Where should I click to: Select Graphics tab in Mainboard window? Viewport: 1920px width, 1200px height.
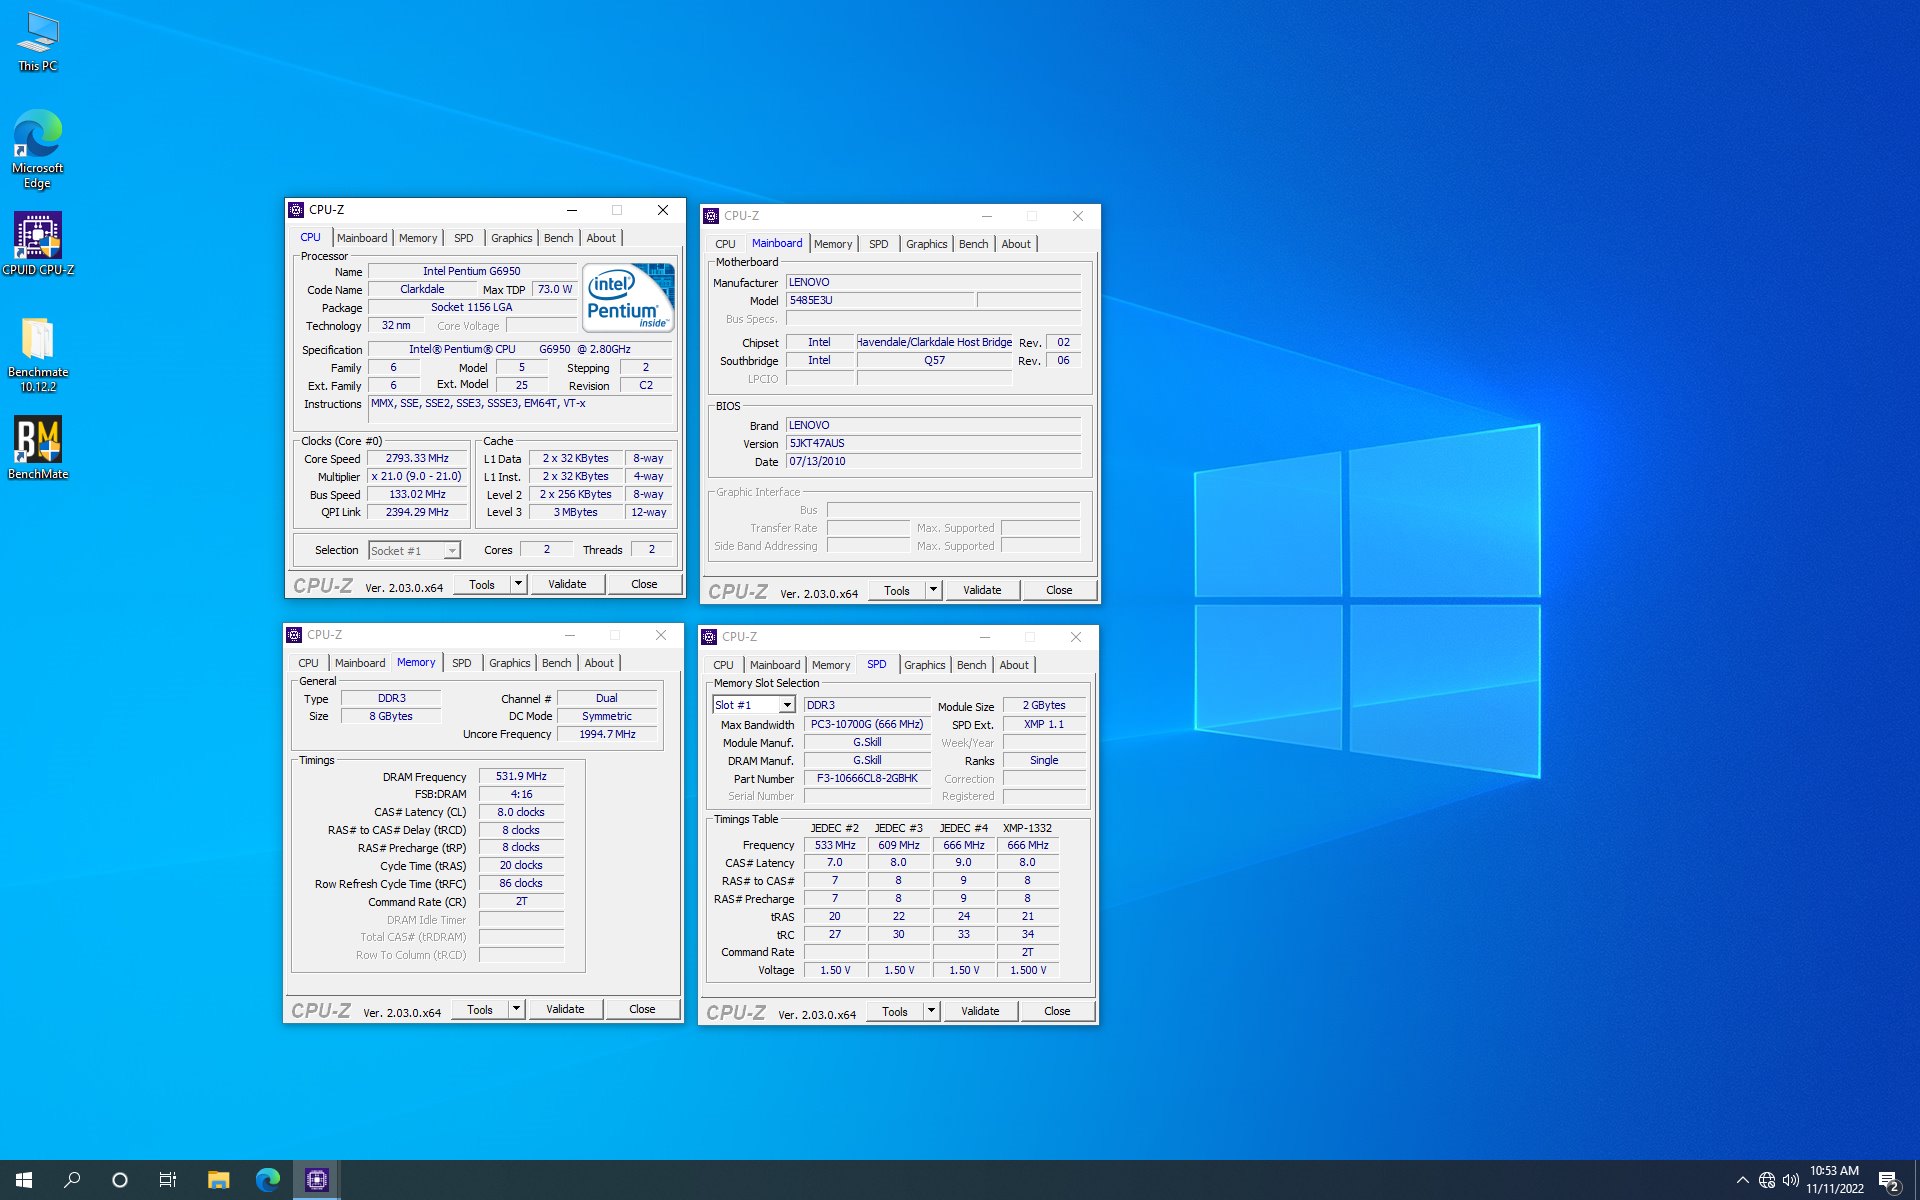[x=927, y=244]
